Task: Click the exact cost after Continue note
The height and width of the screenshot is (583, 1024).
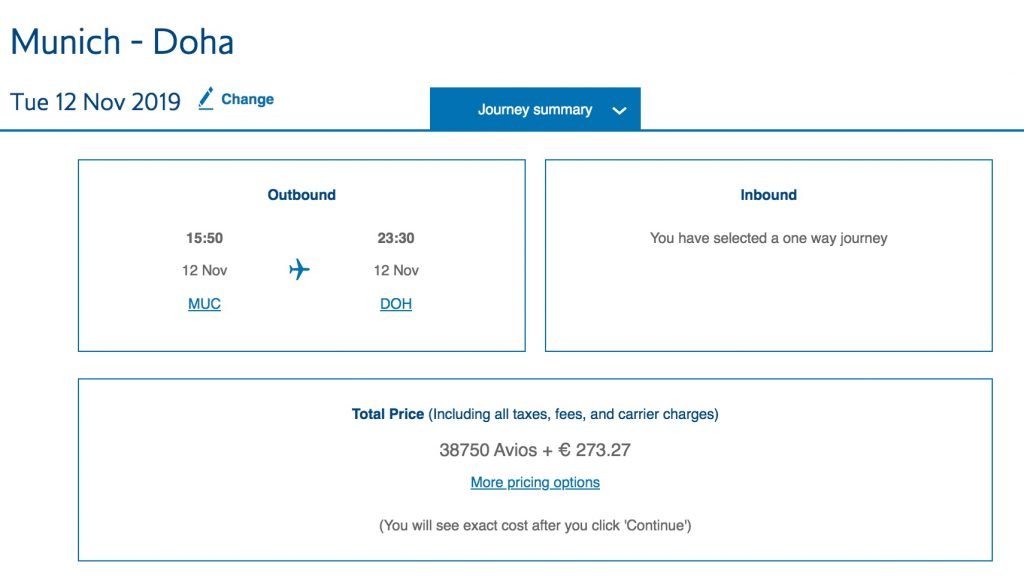Action: (x=535, y=526)
